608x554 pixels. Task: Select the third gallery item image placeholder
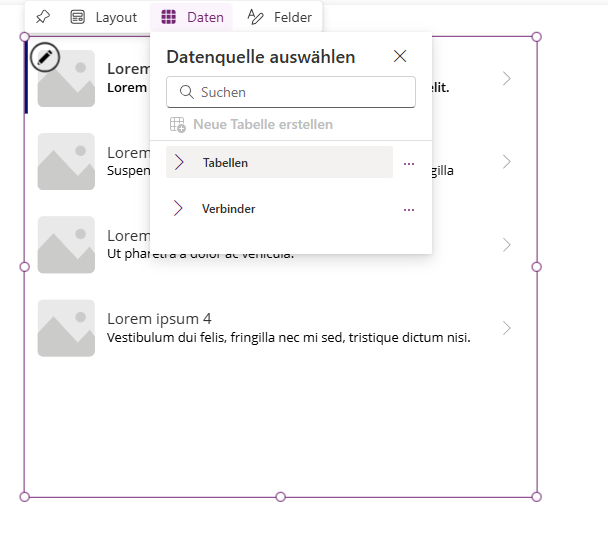click(66, 245)
